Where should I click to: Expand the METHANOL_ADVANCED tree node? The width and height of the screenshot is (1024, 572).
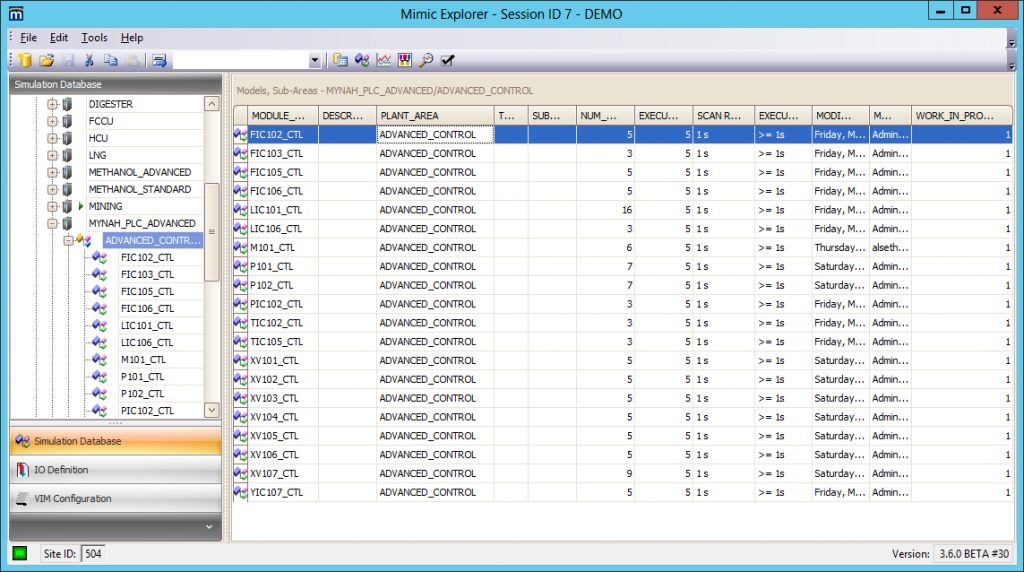click(52, 172)
